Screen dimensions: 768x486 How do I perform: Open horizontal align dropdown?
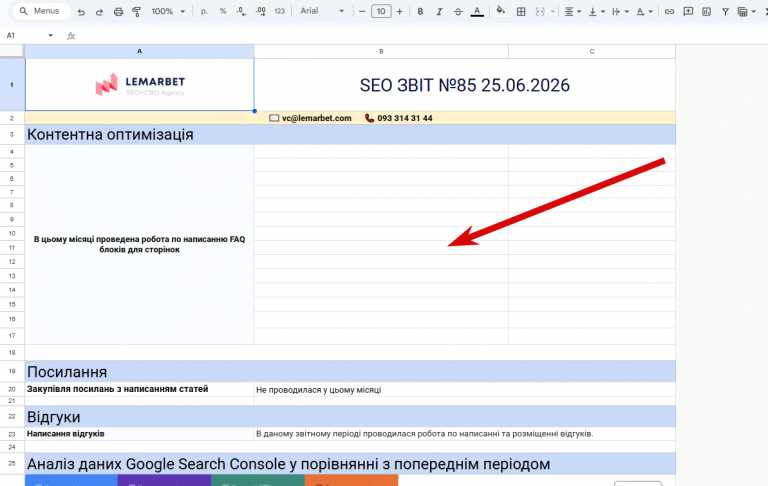click(x=572, y=11)
